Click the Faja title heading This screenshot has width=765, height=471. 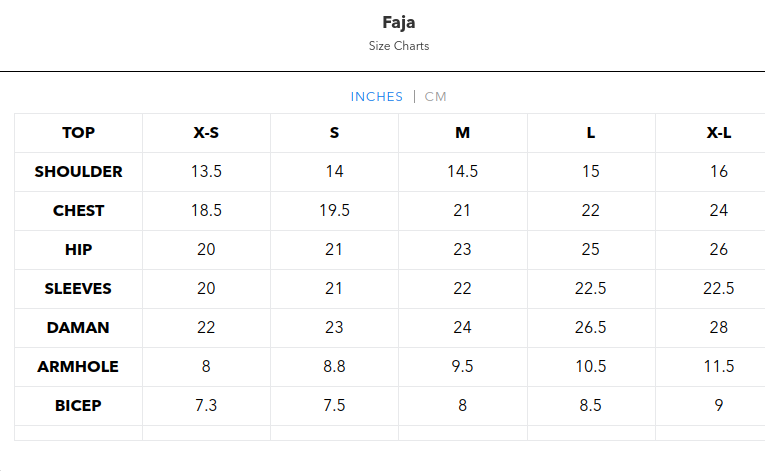(398, 22)
